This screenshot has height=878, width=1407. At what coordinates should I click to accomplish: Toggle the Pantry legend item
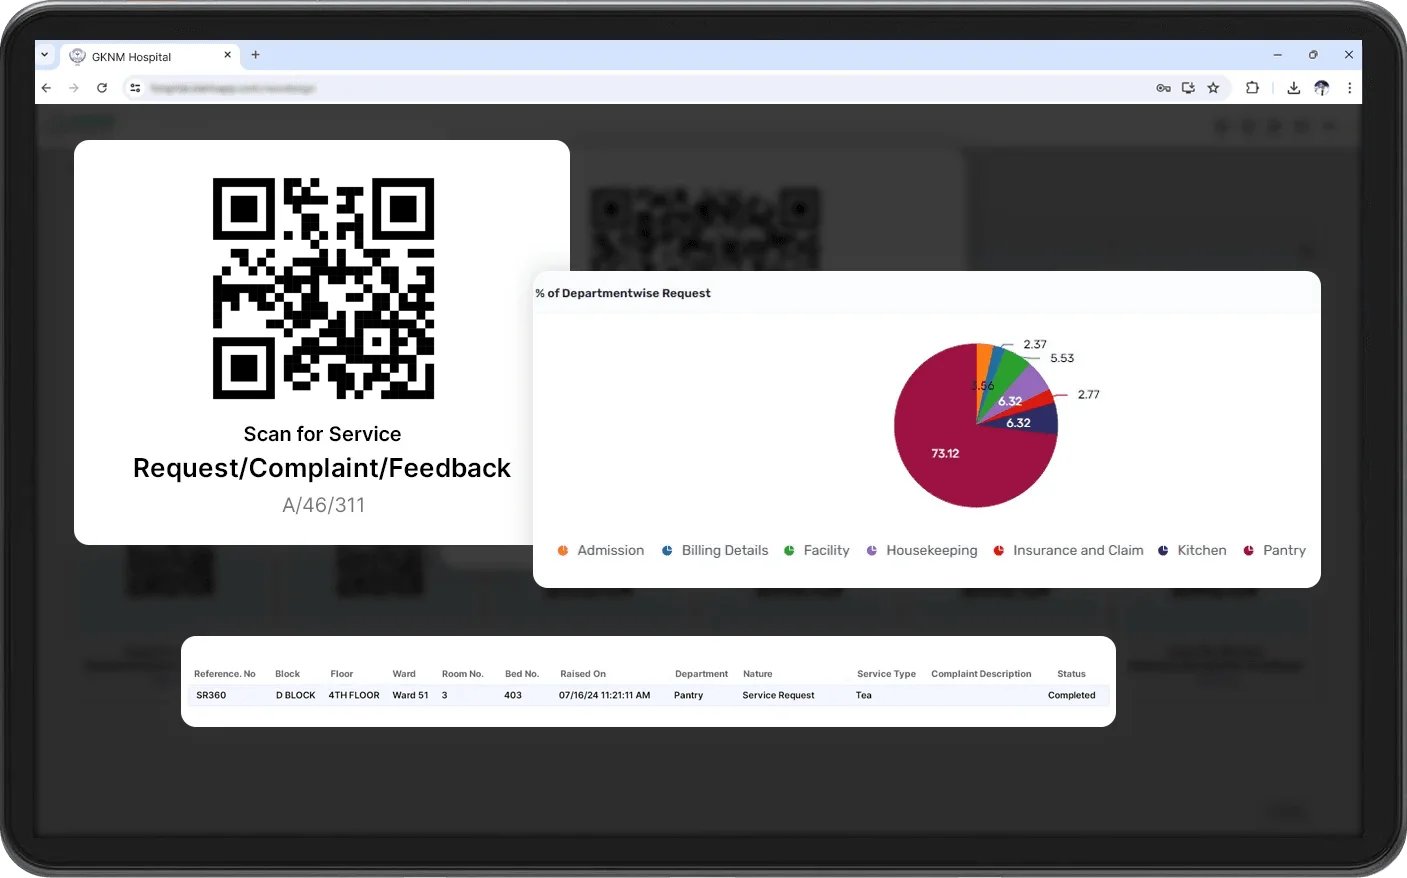(x=1275, y=551)
